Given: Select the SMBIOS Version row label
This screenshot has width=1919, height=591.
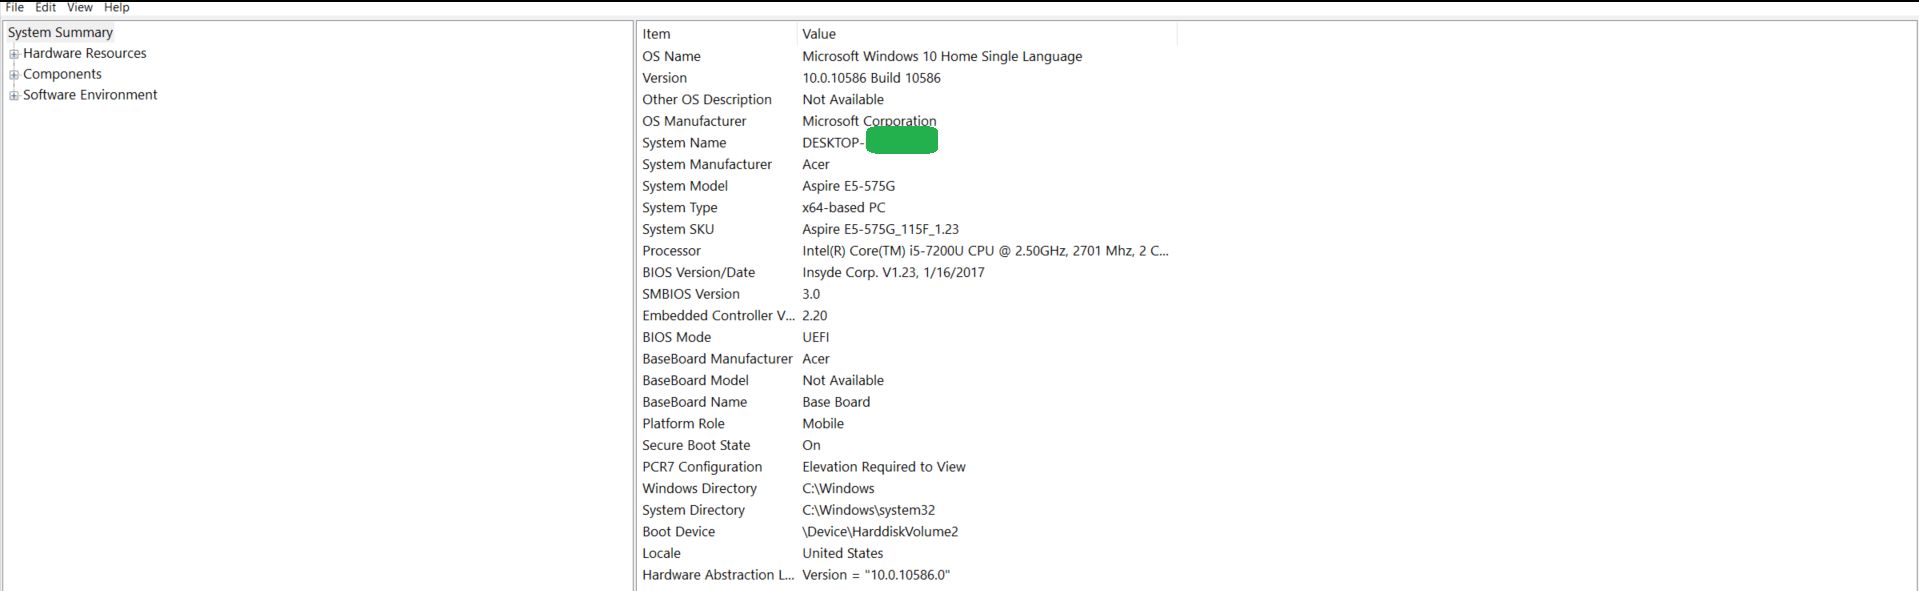Looking at the screenshot, I should coord(691,294).
